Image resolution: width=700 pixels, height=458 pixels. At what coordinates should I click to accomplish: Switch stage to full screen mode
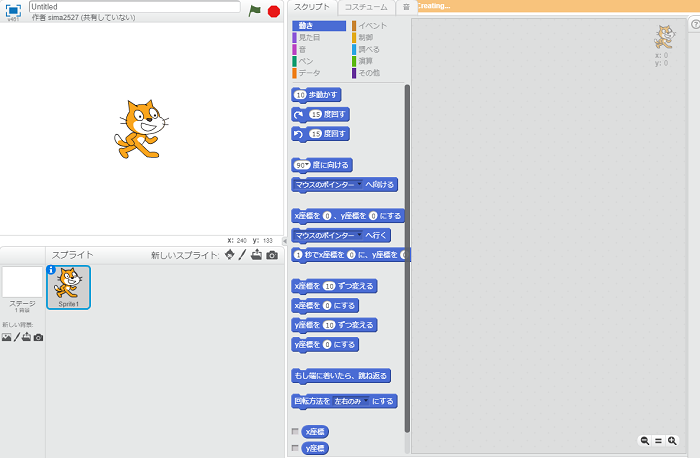pos(13,11)
